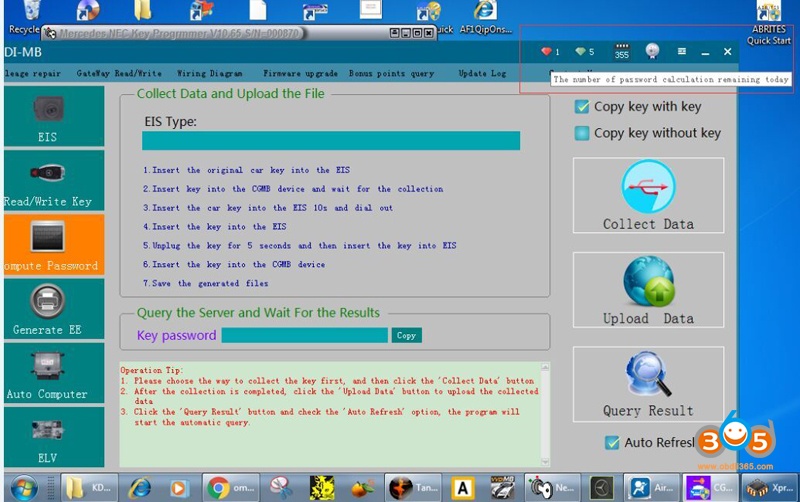The width and height of the screenshot is (800, 502).
Task: Open the ABRITES Quick Start desktop shortcut
Action: point(769,23)
